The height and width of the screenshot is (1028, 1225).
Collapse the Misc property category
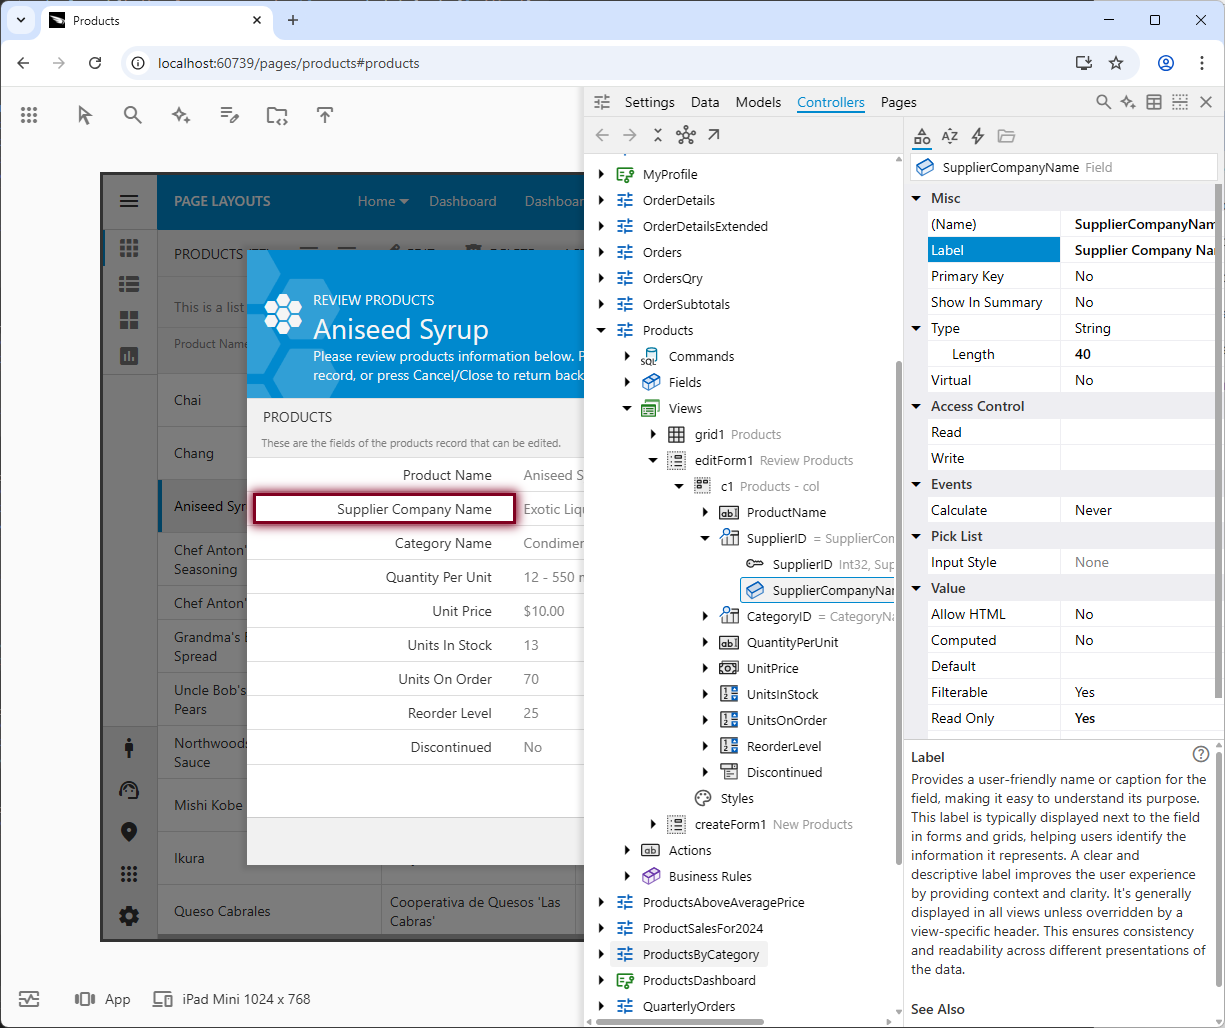point(917,198)
